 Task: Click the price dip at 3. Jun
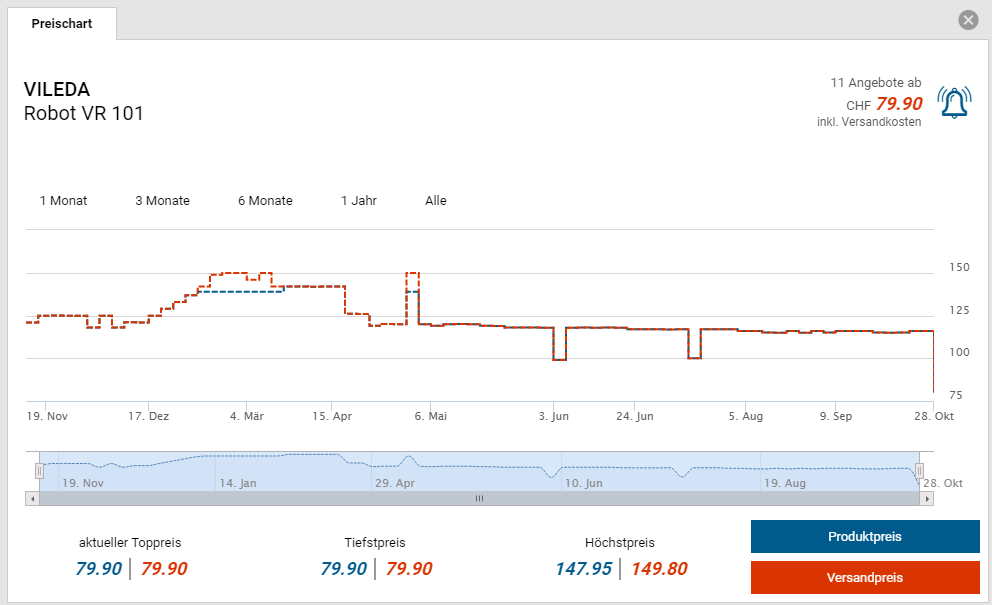coord(559,359)
